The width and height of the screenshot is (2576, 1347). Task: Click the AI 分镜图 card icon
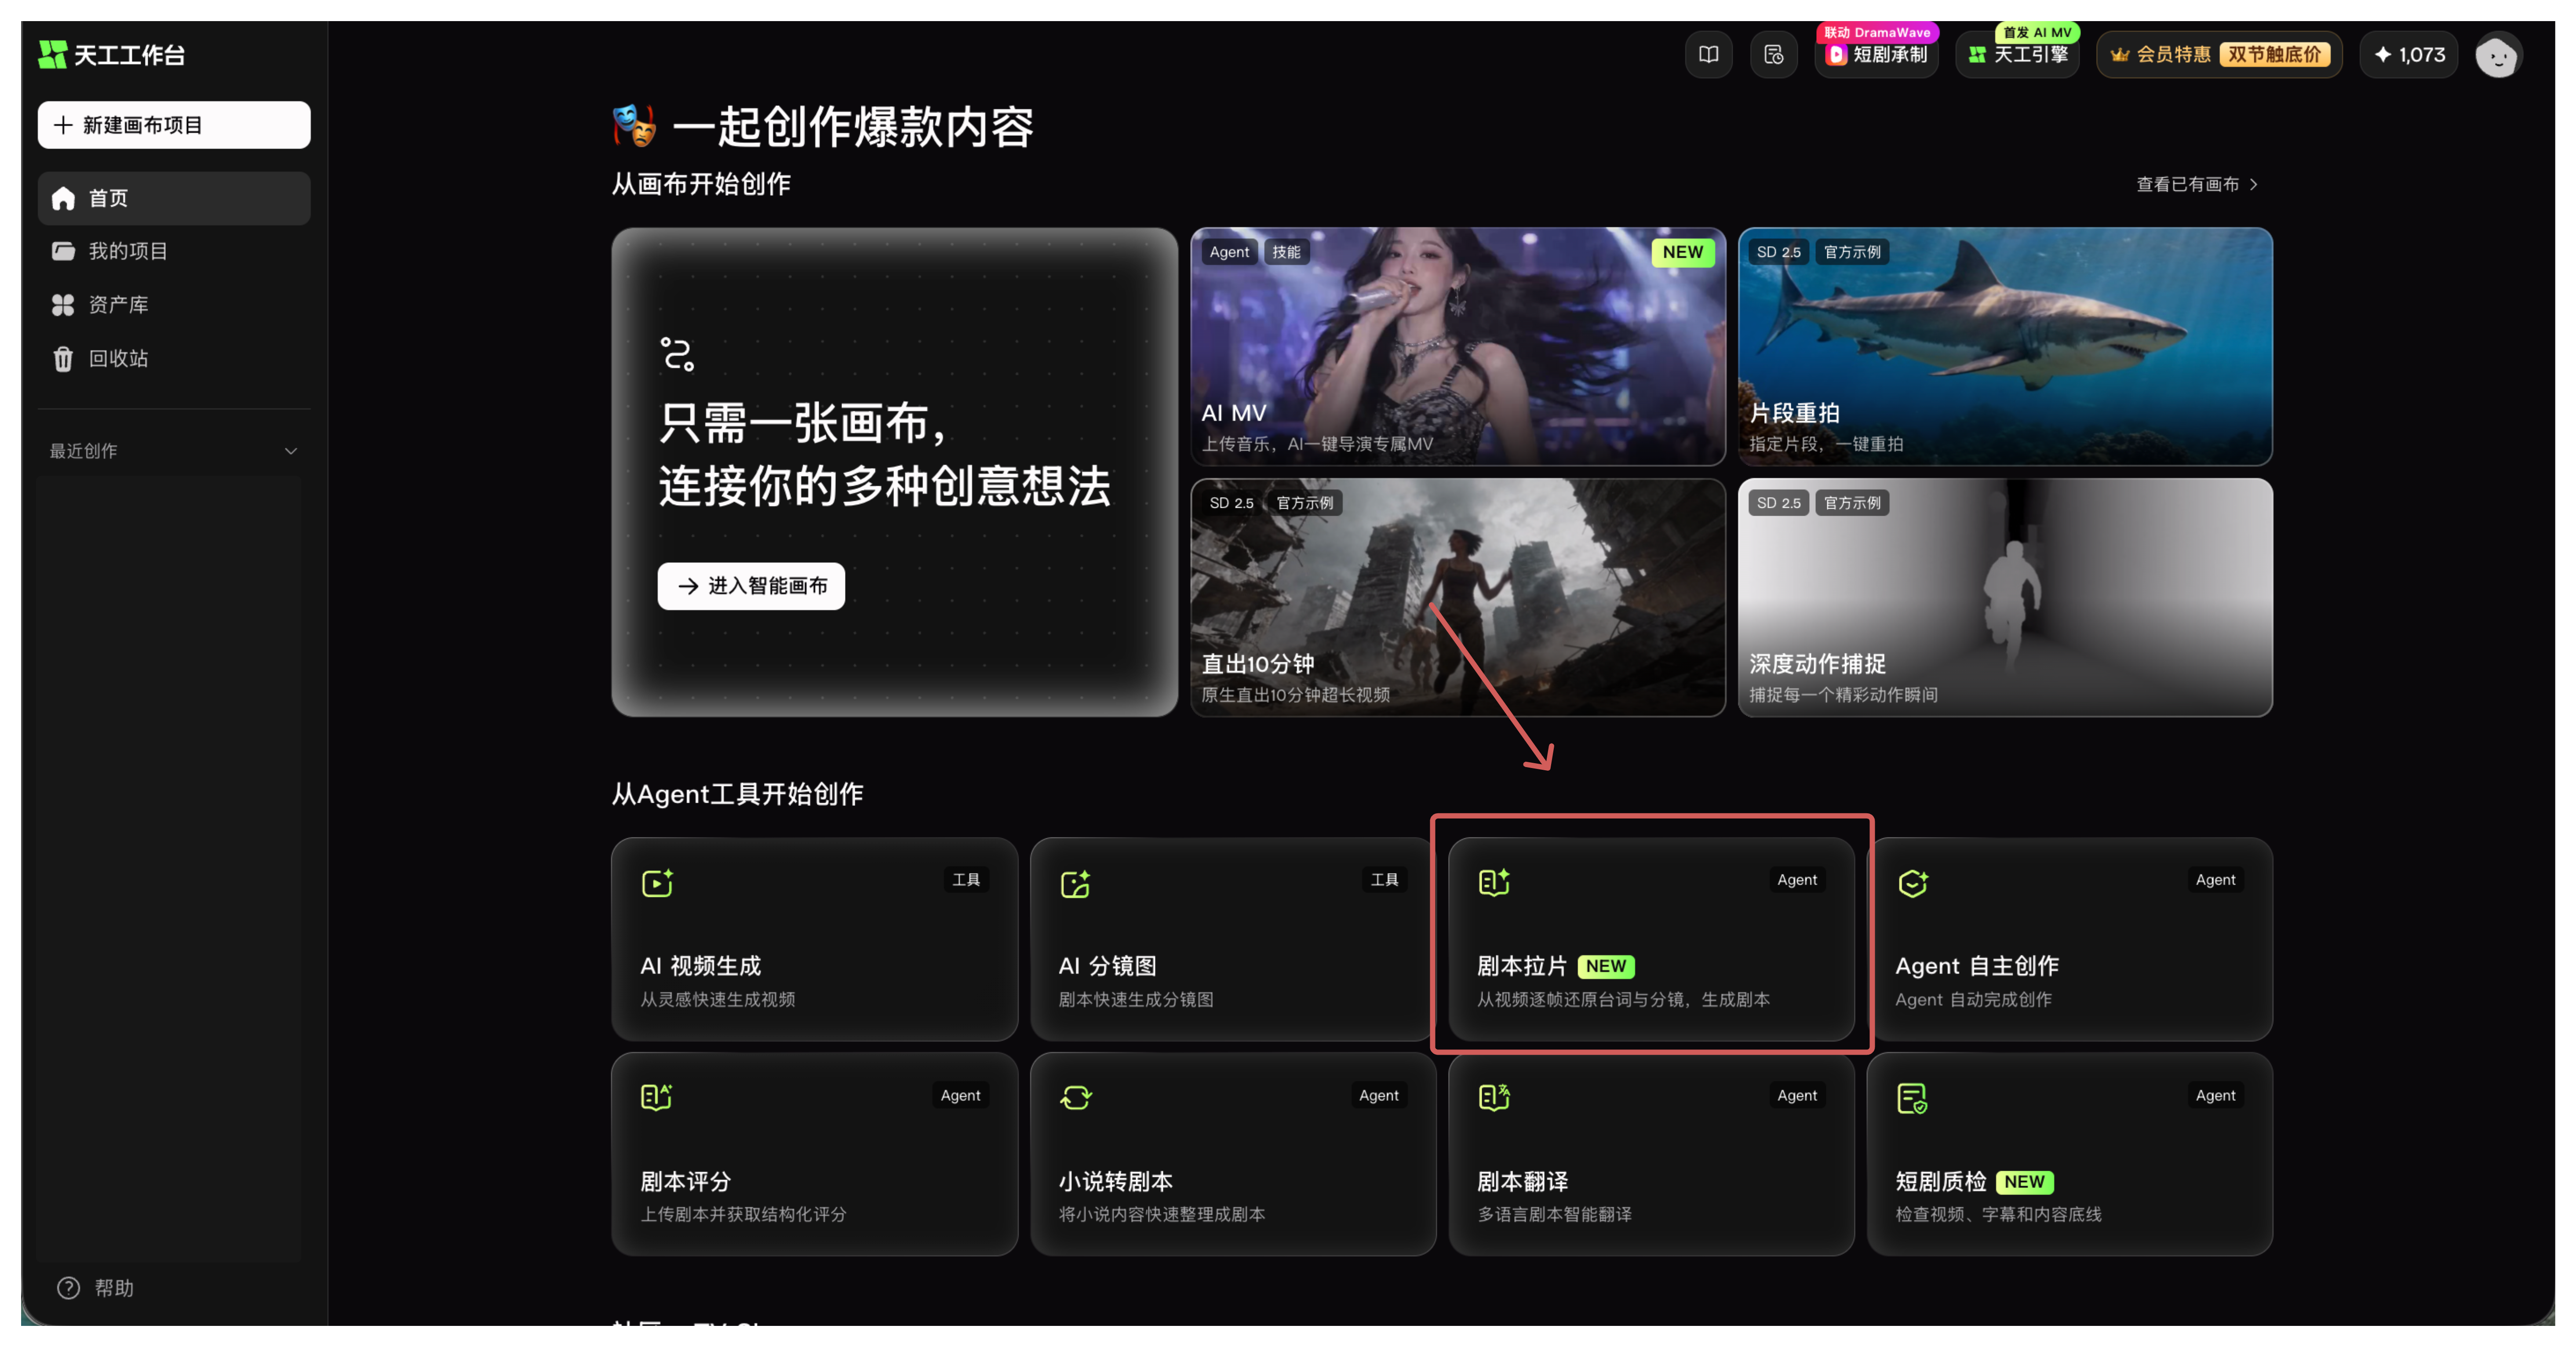[1075, 883]
